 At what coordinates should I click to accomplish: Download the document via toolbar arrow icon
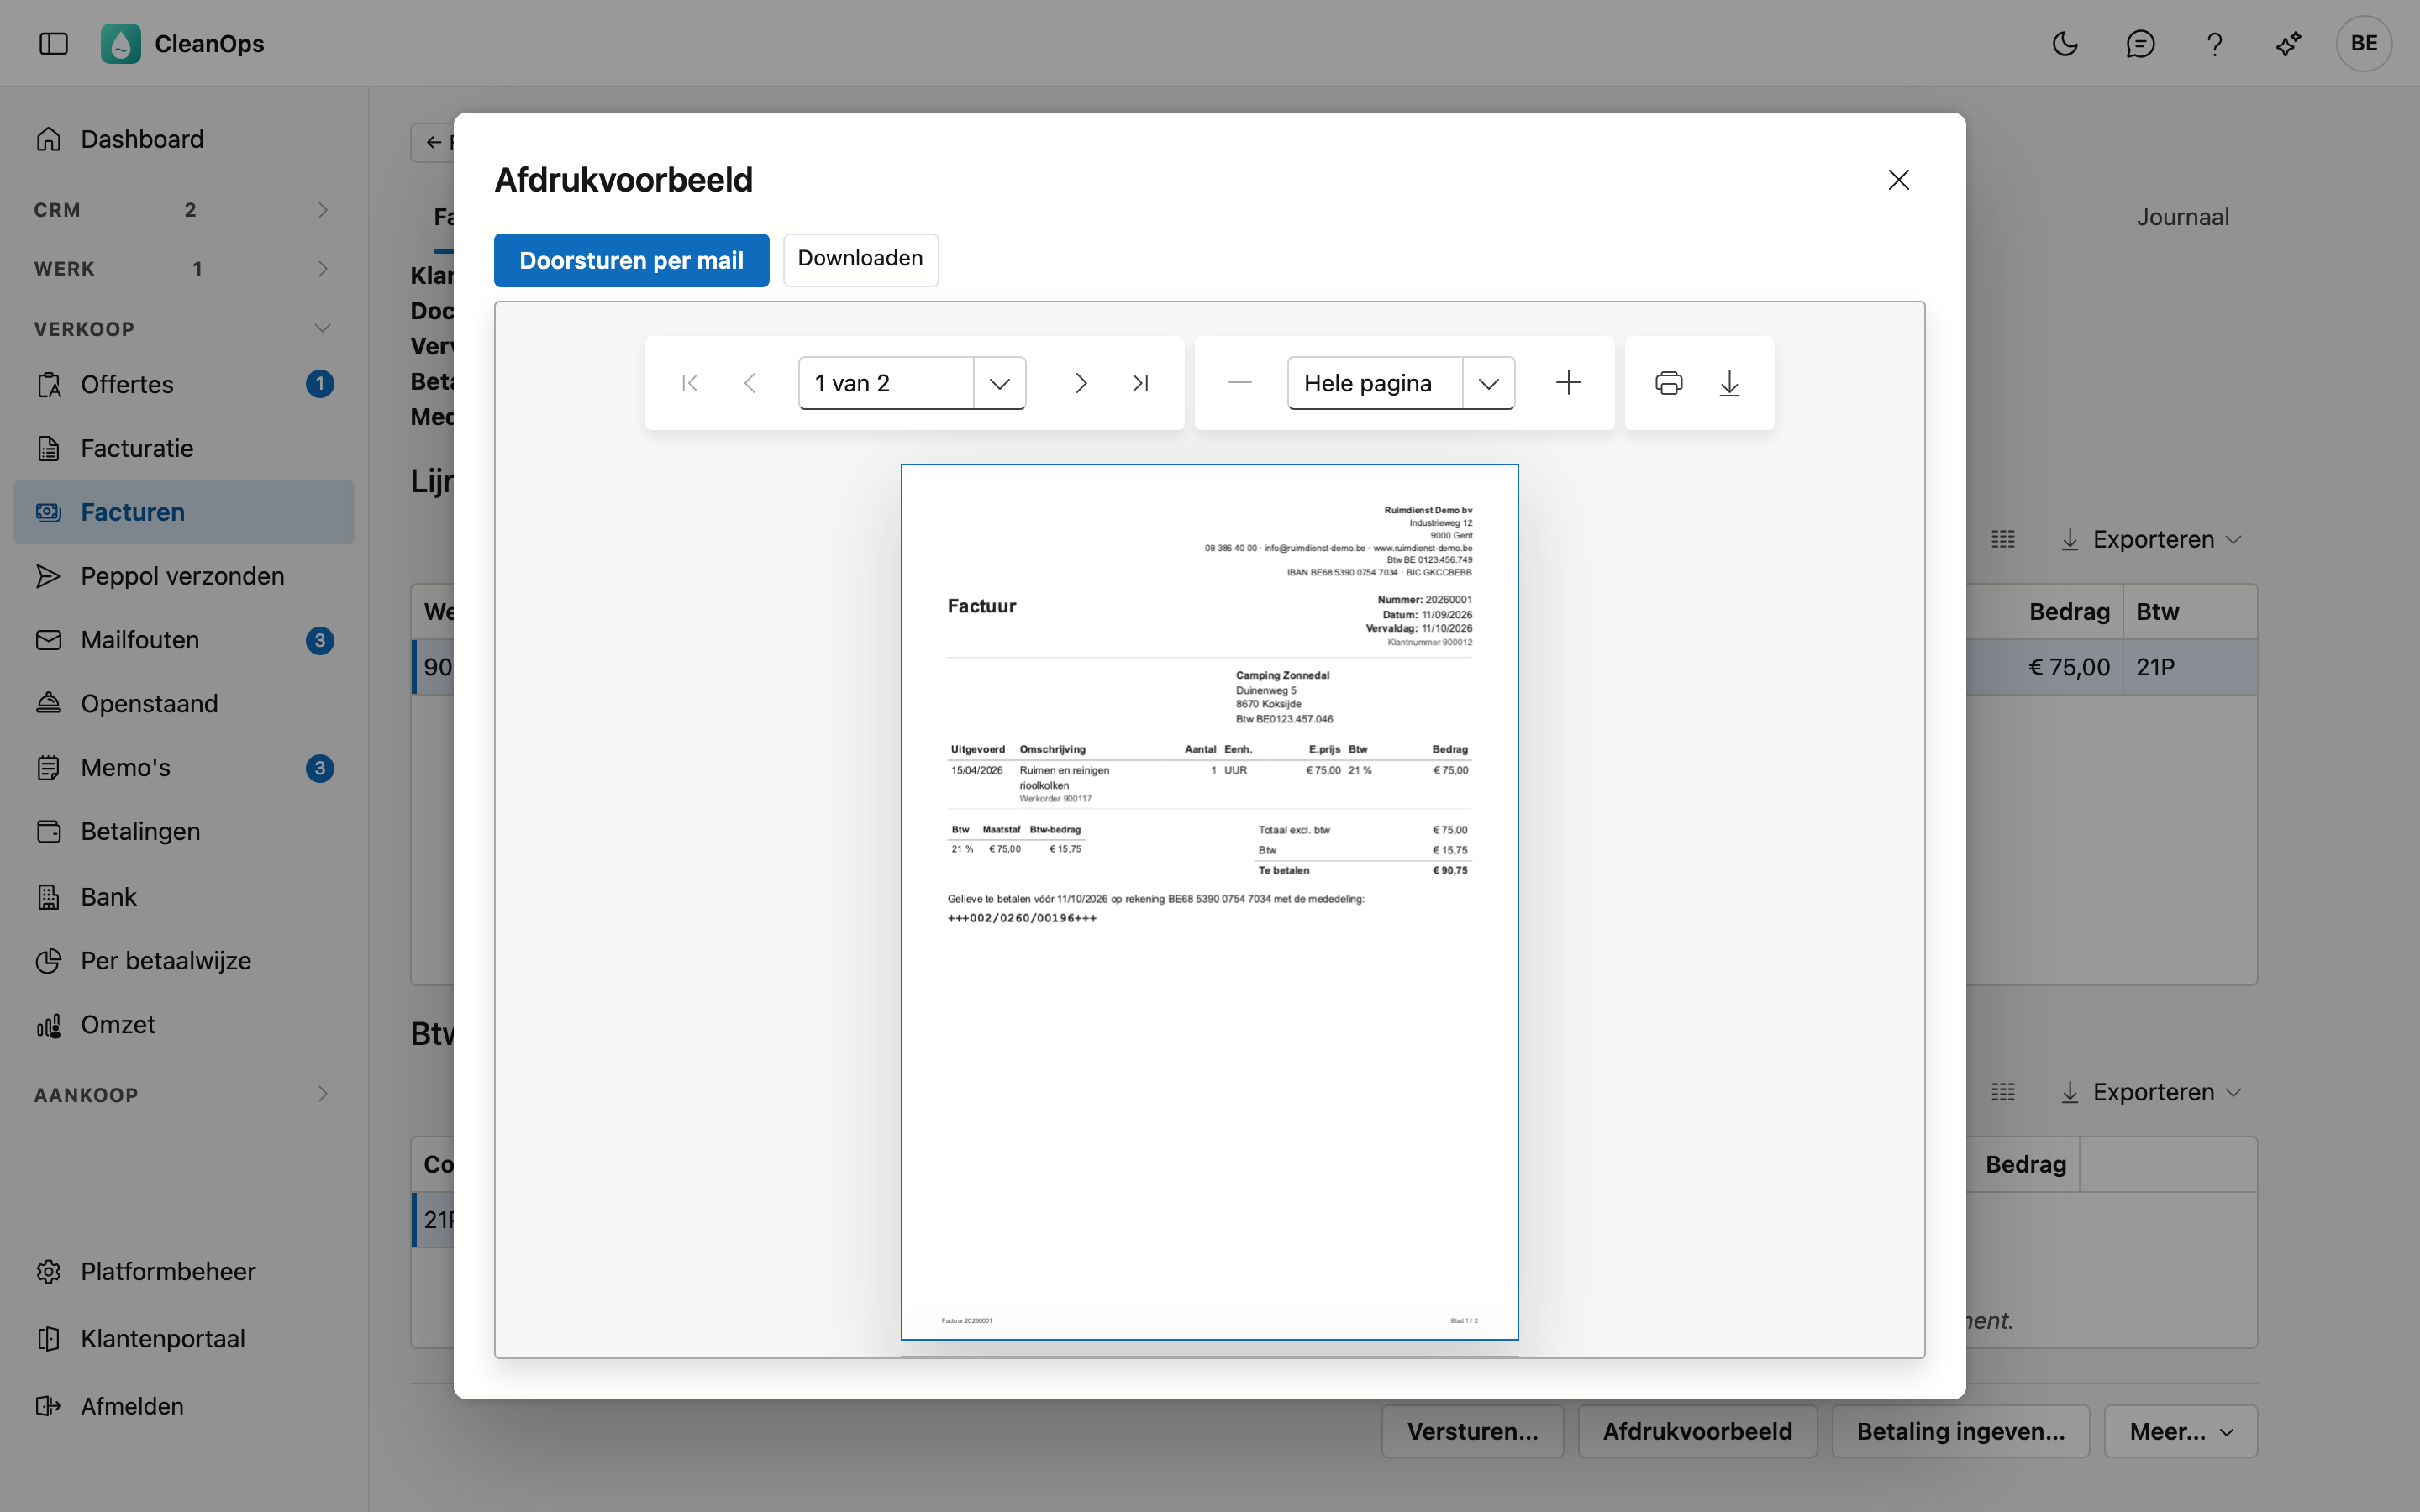(x=1729, y=383)
